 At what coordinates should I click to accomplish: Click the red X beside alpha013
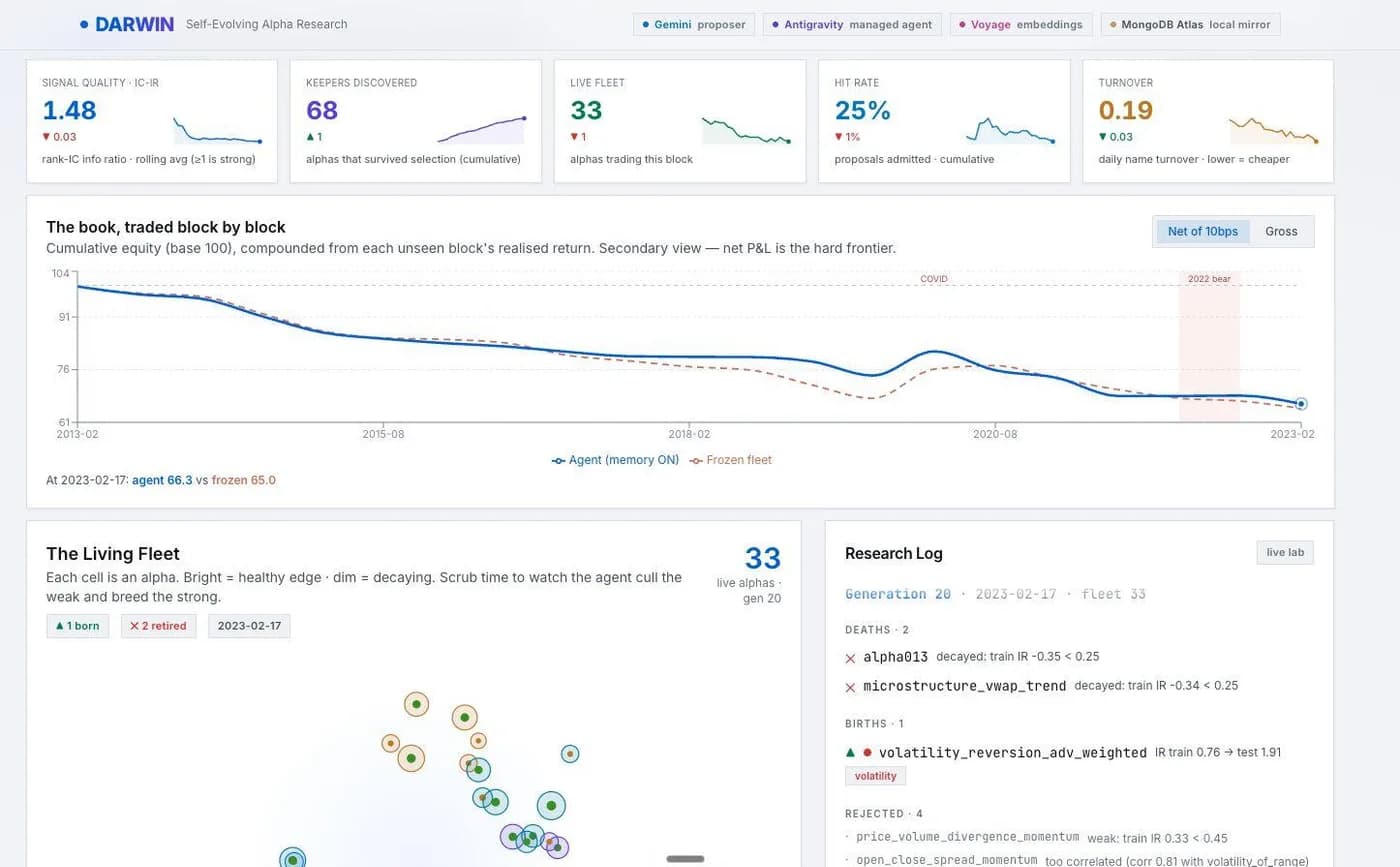coord(851,658)
